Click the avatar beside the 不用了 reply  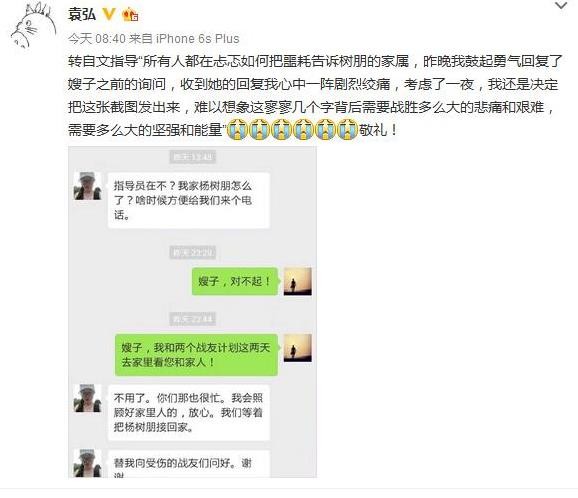(87, 398)
